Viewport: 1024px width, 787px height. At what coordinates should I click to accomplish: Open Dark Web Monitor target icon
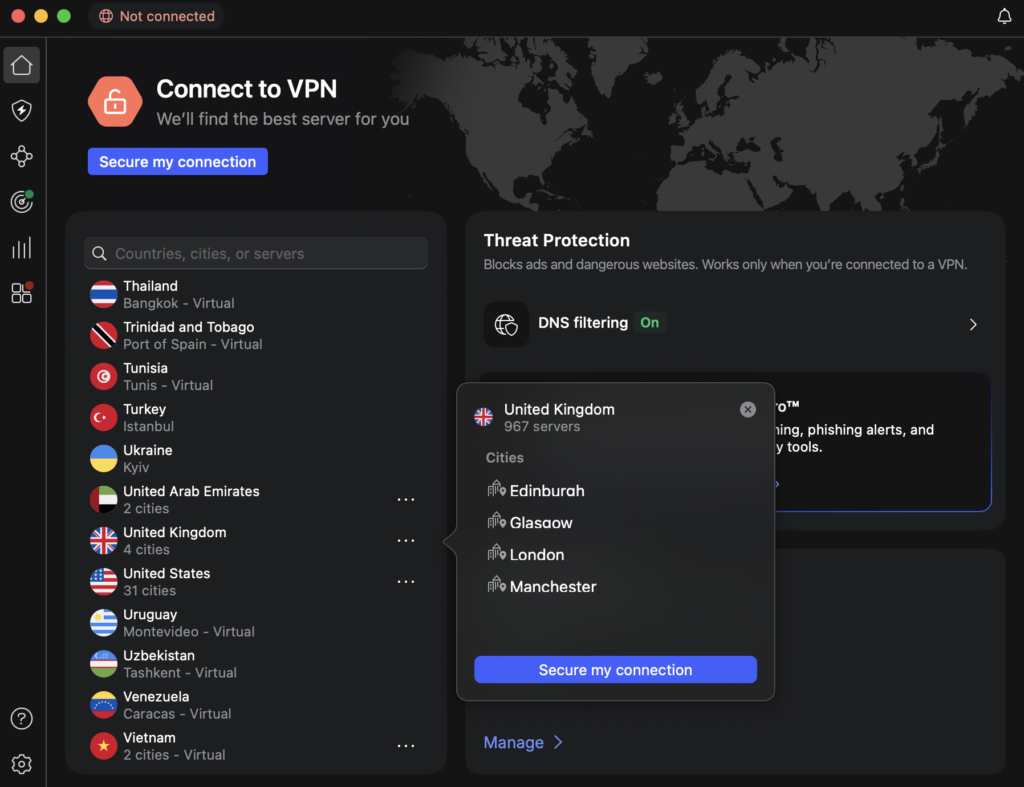coord(22,202)
